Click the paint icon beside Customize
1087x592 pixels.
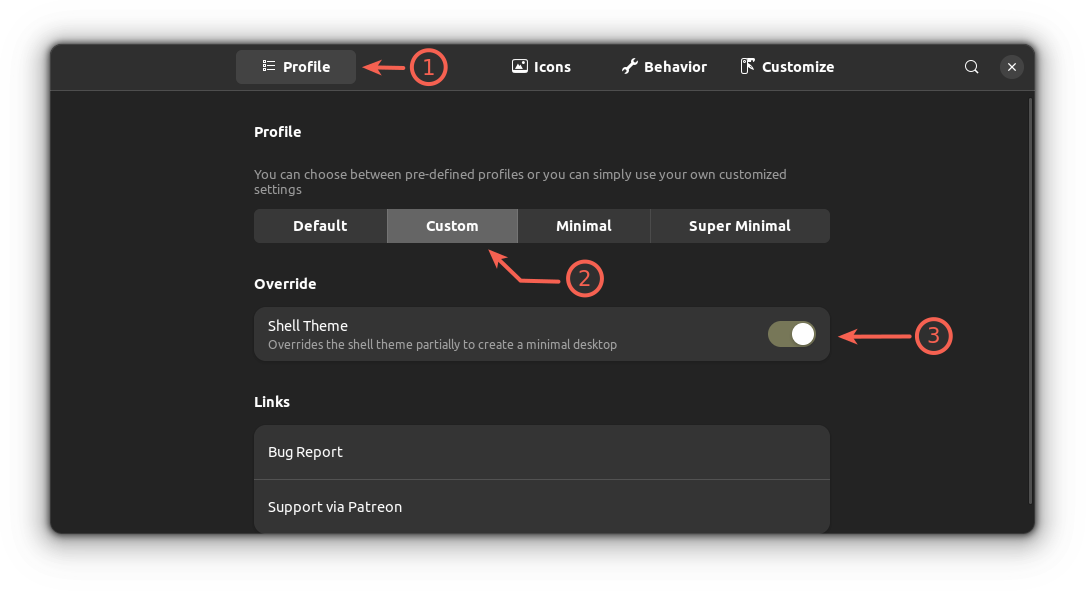(747, 67)
